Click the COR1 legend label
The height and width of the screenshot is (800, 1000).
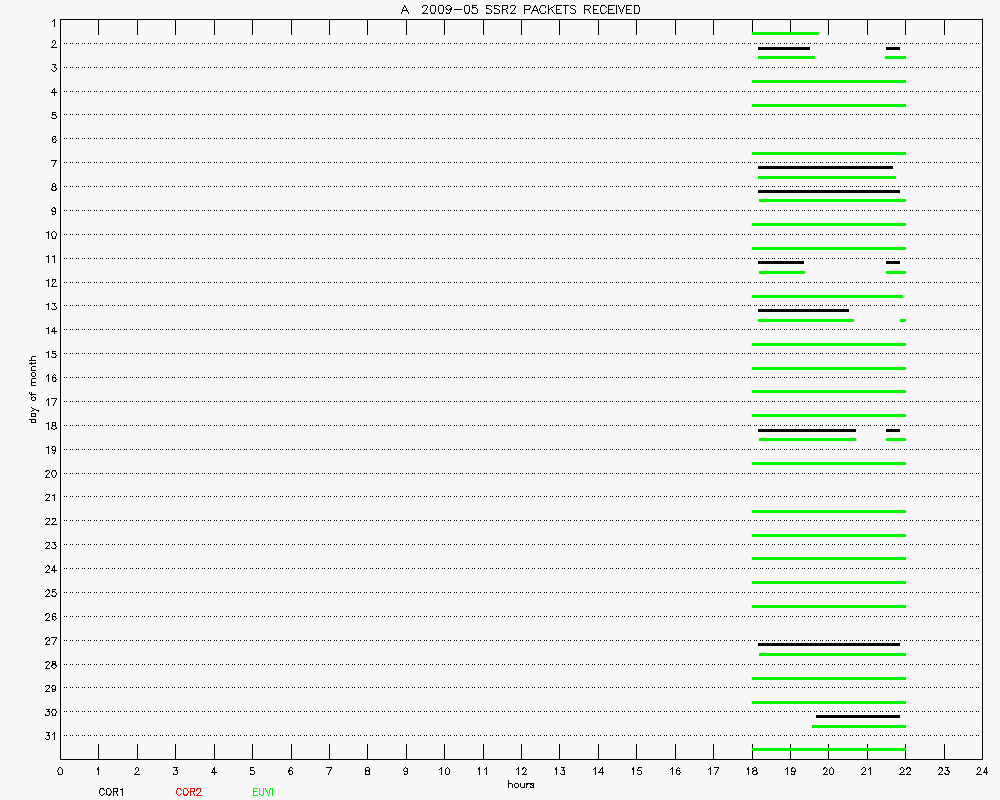(x=111, y=792)
